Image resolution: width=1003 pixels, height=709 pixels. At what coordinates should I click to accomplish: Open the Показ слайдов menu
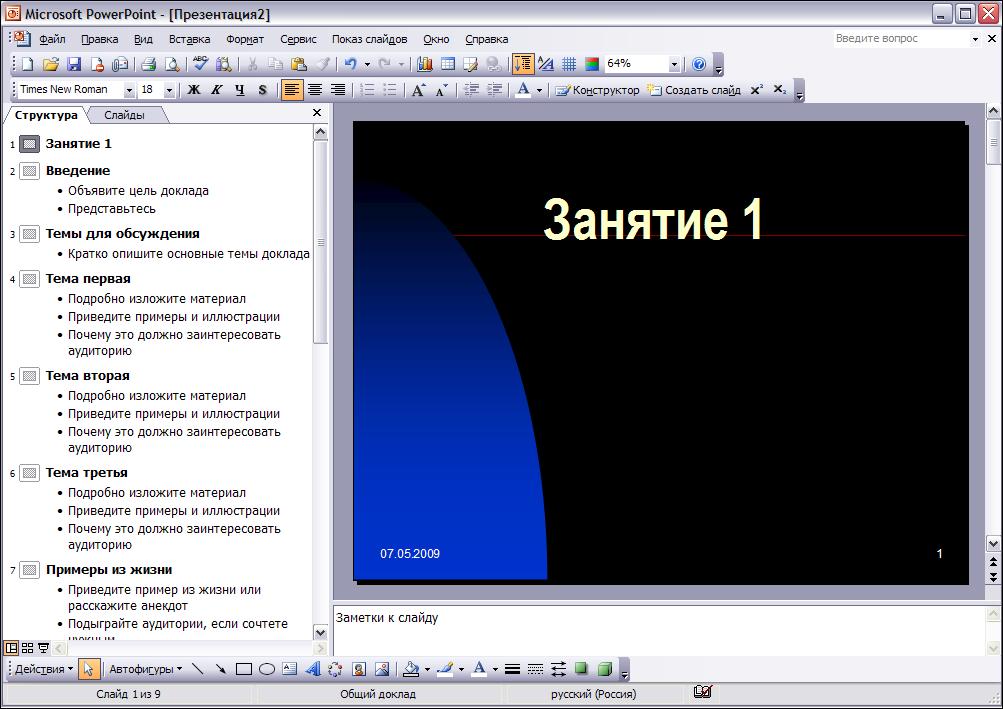point(369,39)
